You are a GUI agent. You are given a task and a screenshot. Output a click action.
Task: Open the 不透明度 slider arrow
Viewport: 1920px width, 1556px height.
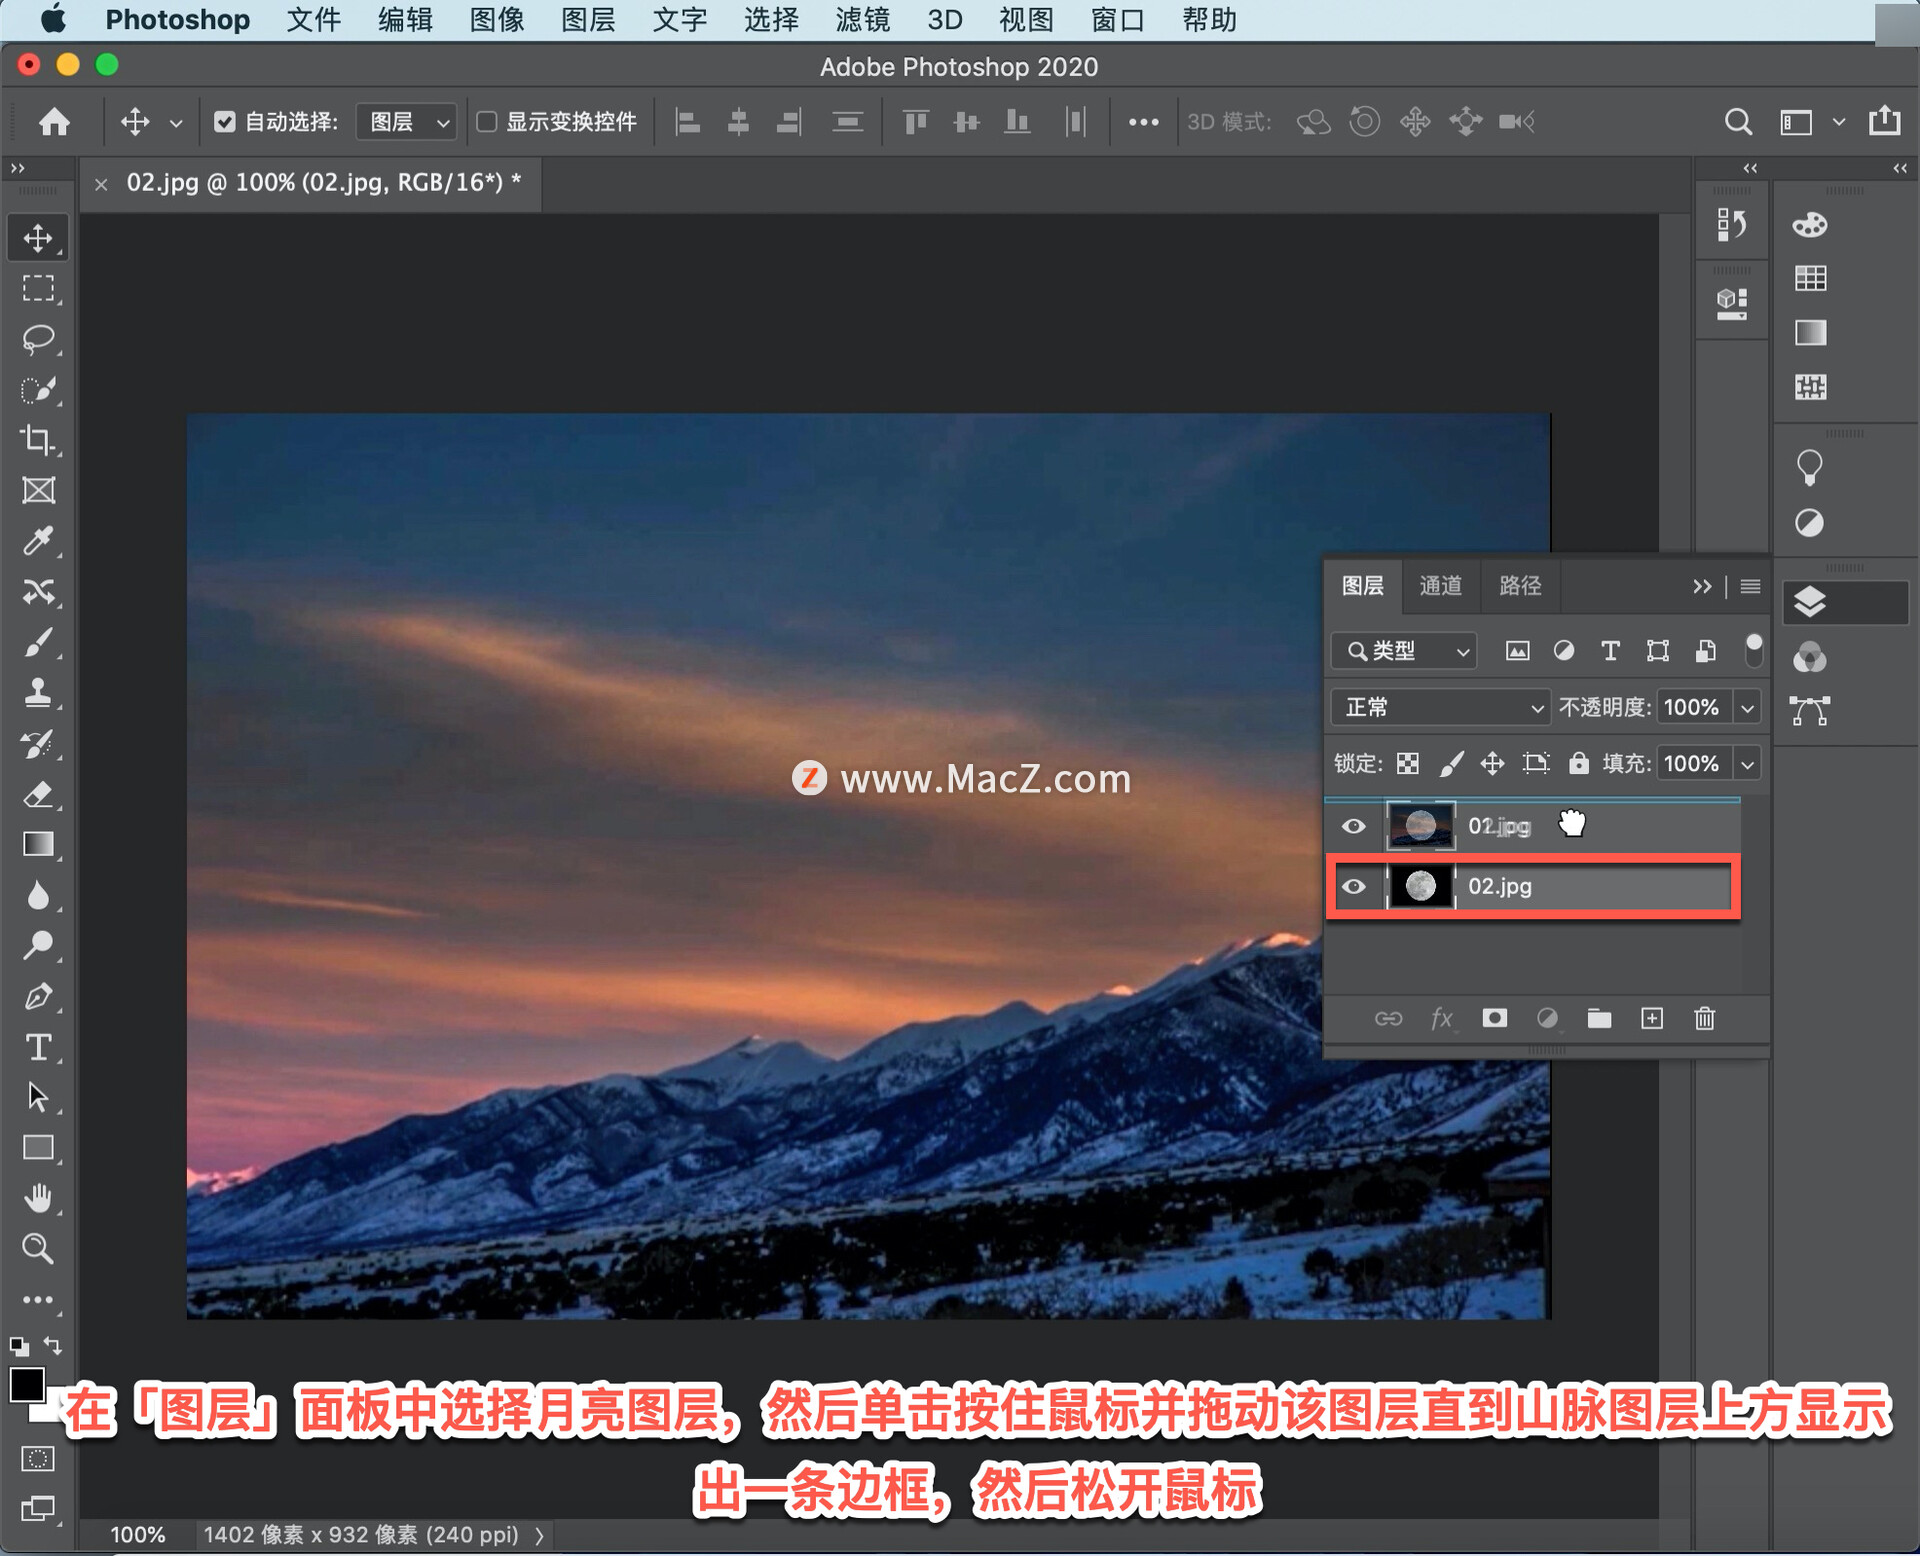click(x=1747, y=708)
